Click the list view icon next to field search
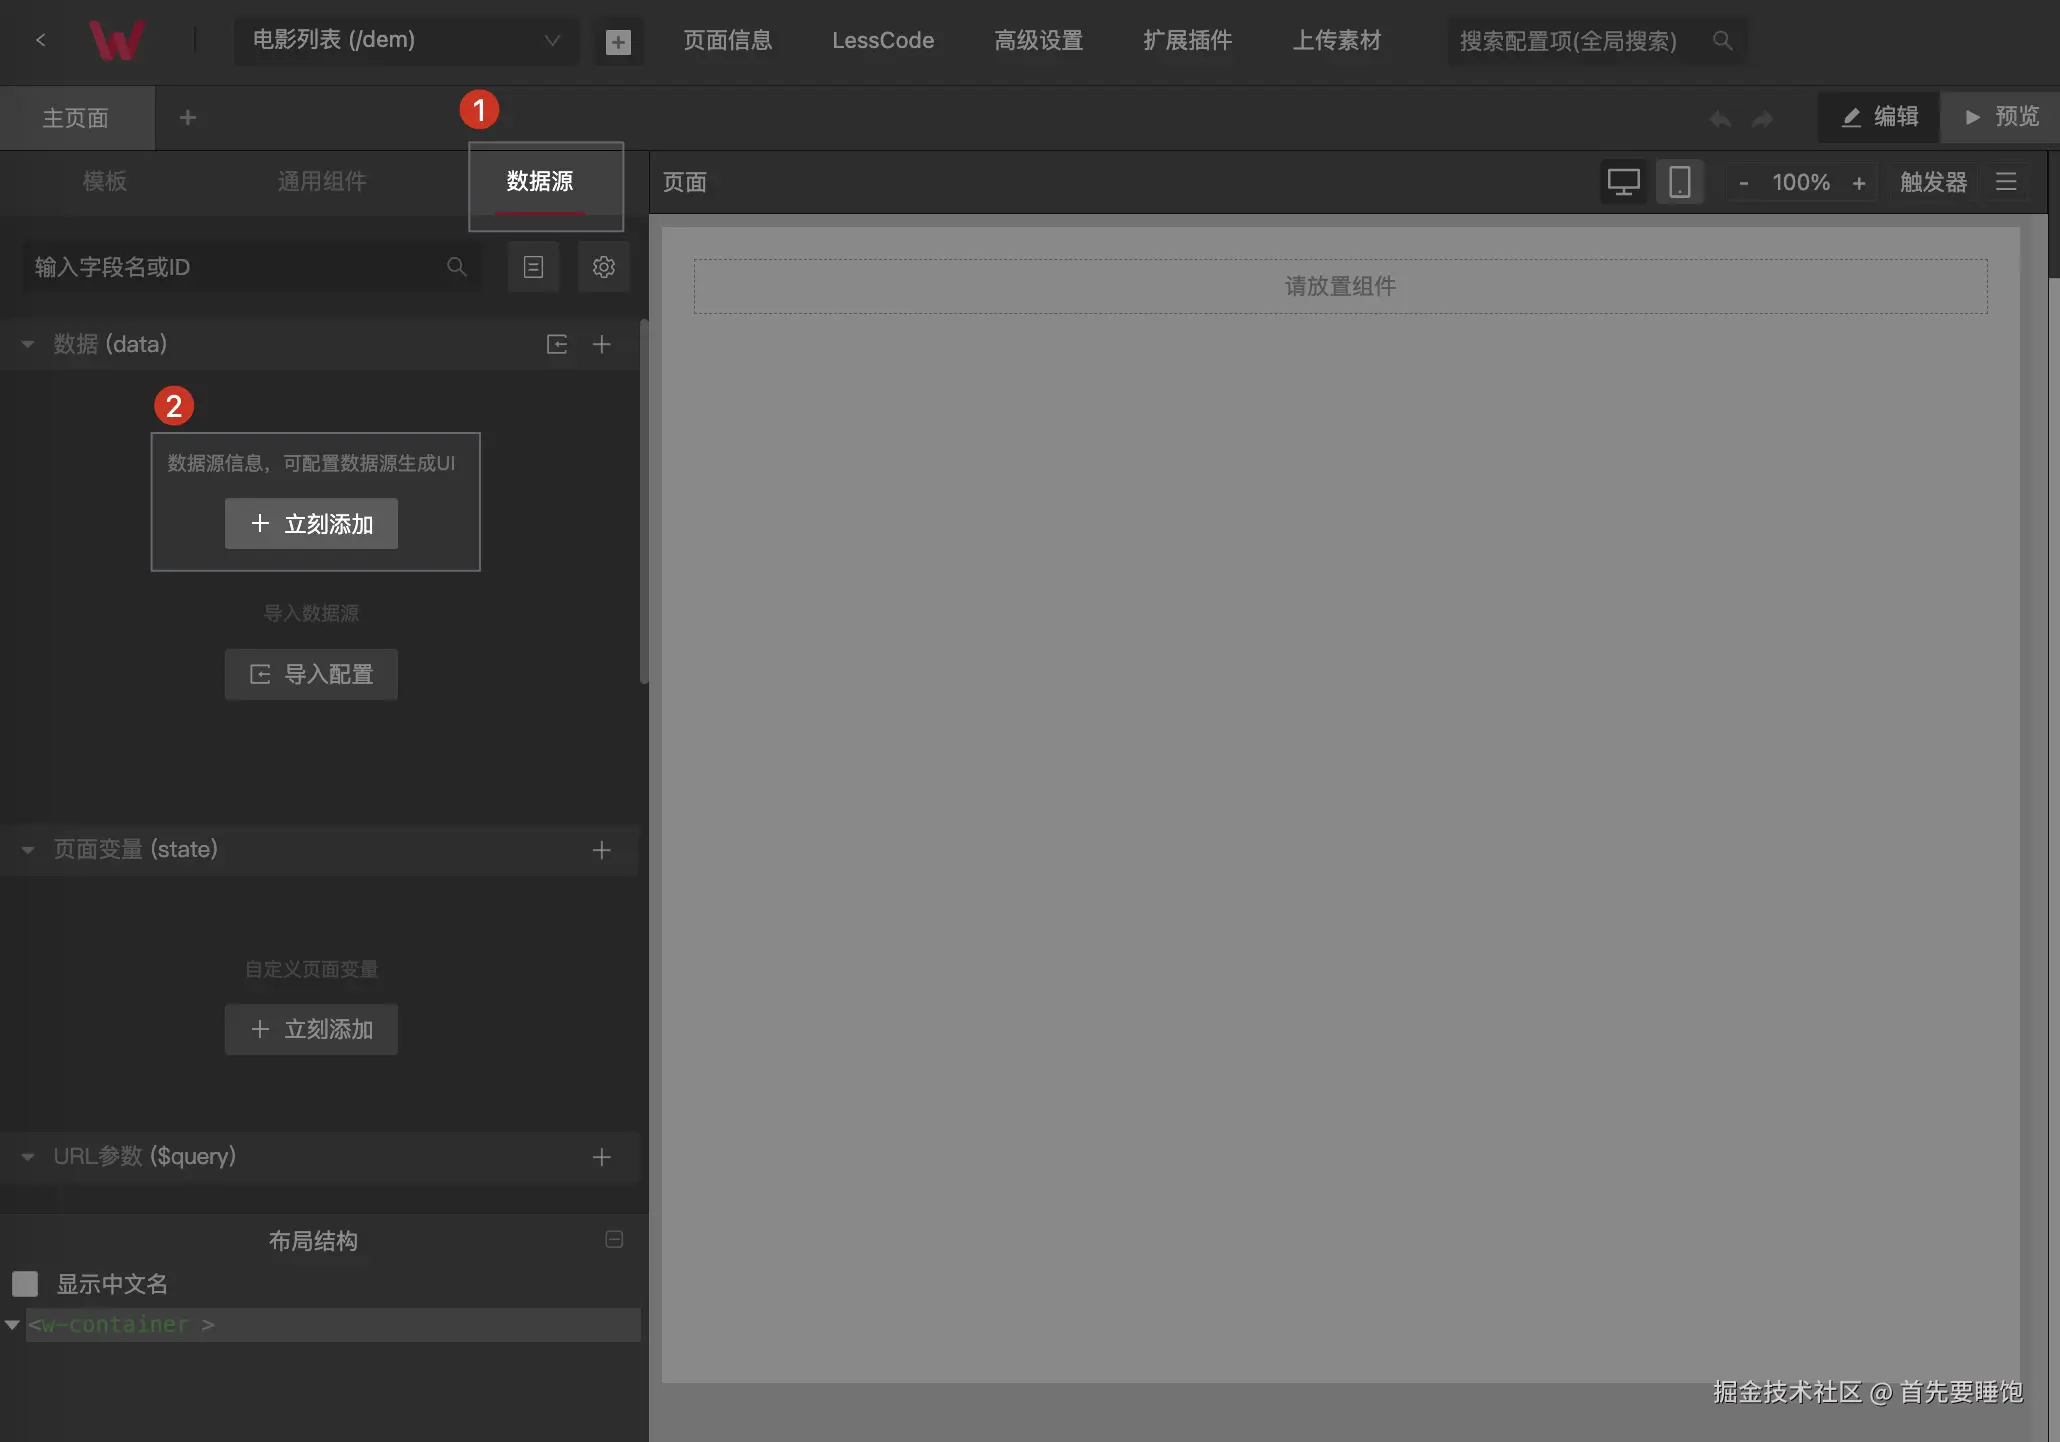The image size is (2060, 1442). (533, 267)
